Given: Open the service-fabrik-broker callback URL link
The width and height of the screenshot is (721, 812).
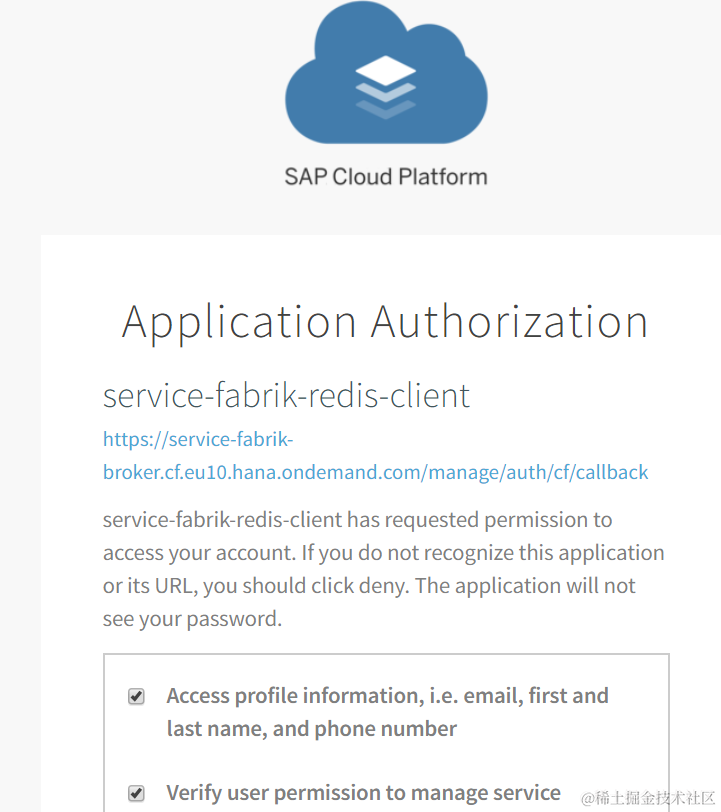Looking at the screenshot, I should [x=375, y=456].
